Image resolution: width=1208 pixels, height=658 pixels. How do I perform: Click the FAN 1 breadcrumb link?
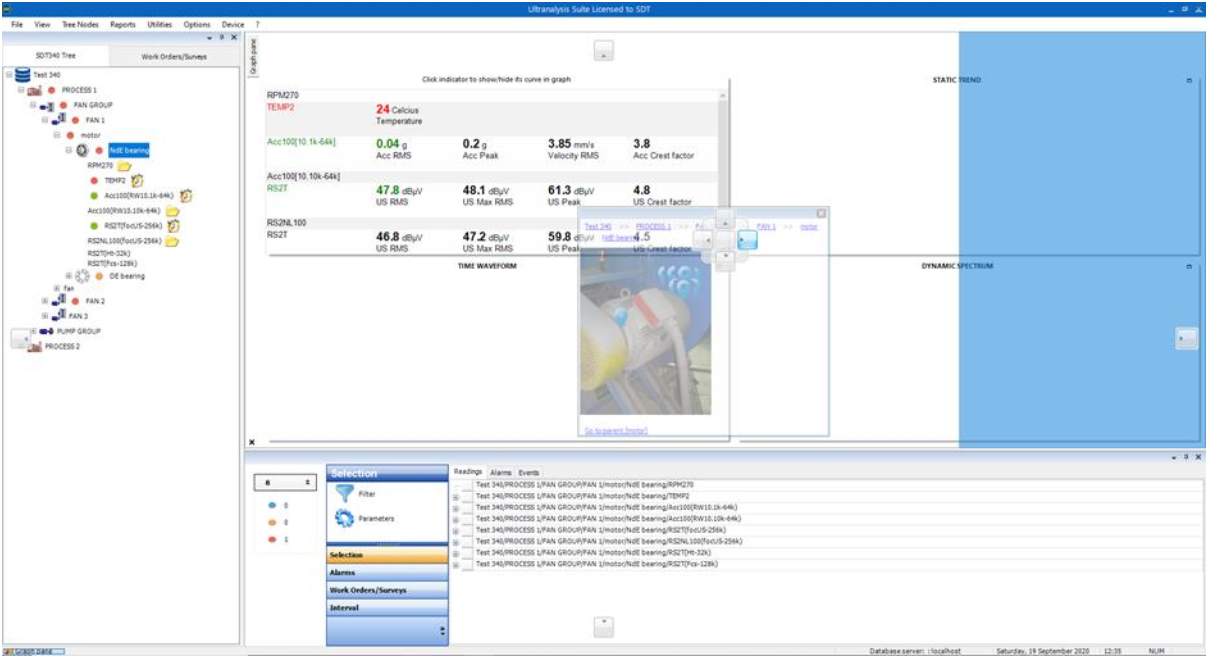point(766,227)
